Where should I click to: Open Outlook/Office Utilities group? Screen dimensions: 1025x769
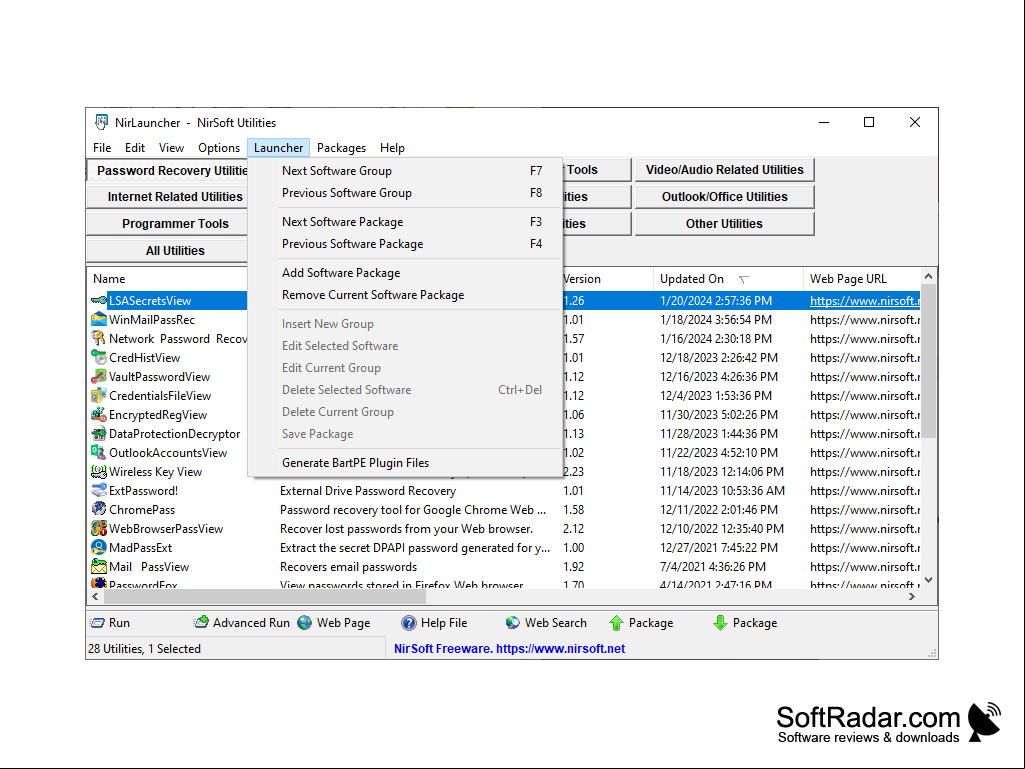click(725, 197)
